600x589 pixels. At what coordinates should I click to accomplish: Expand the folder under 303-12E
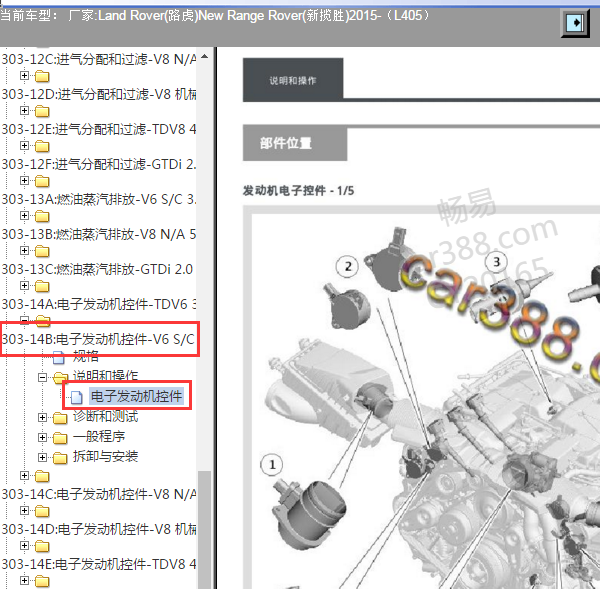click(x=24, y=145)
